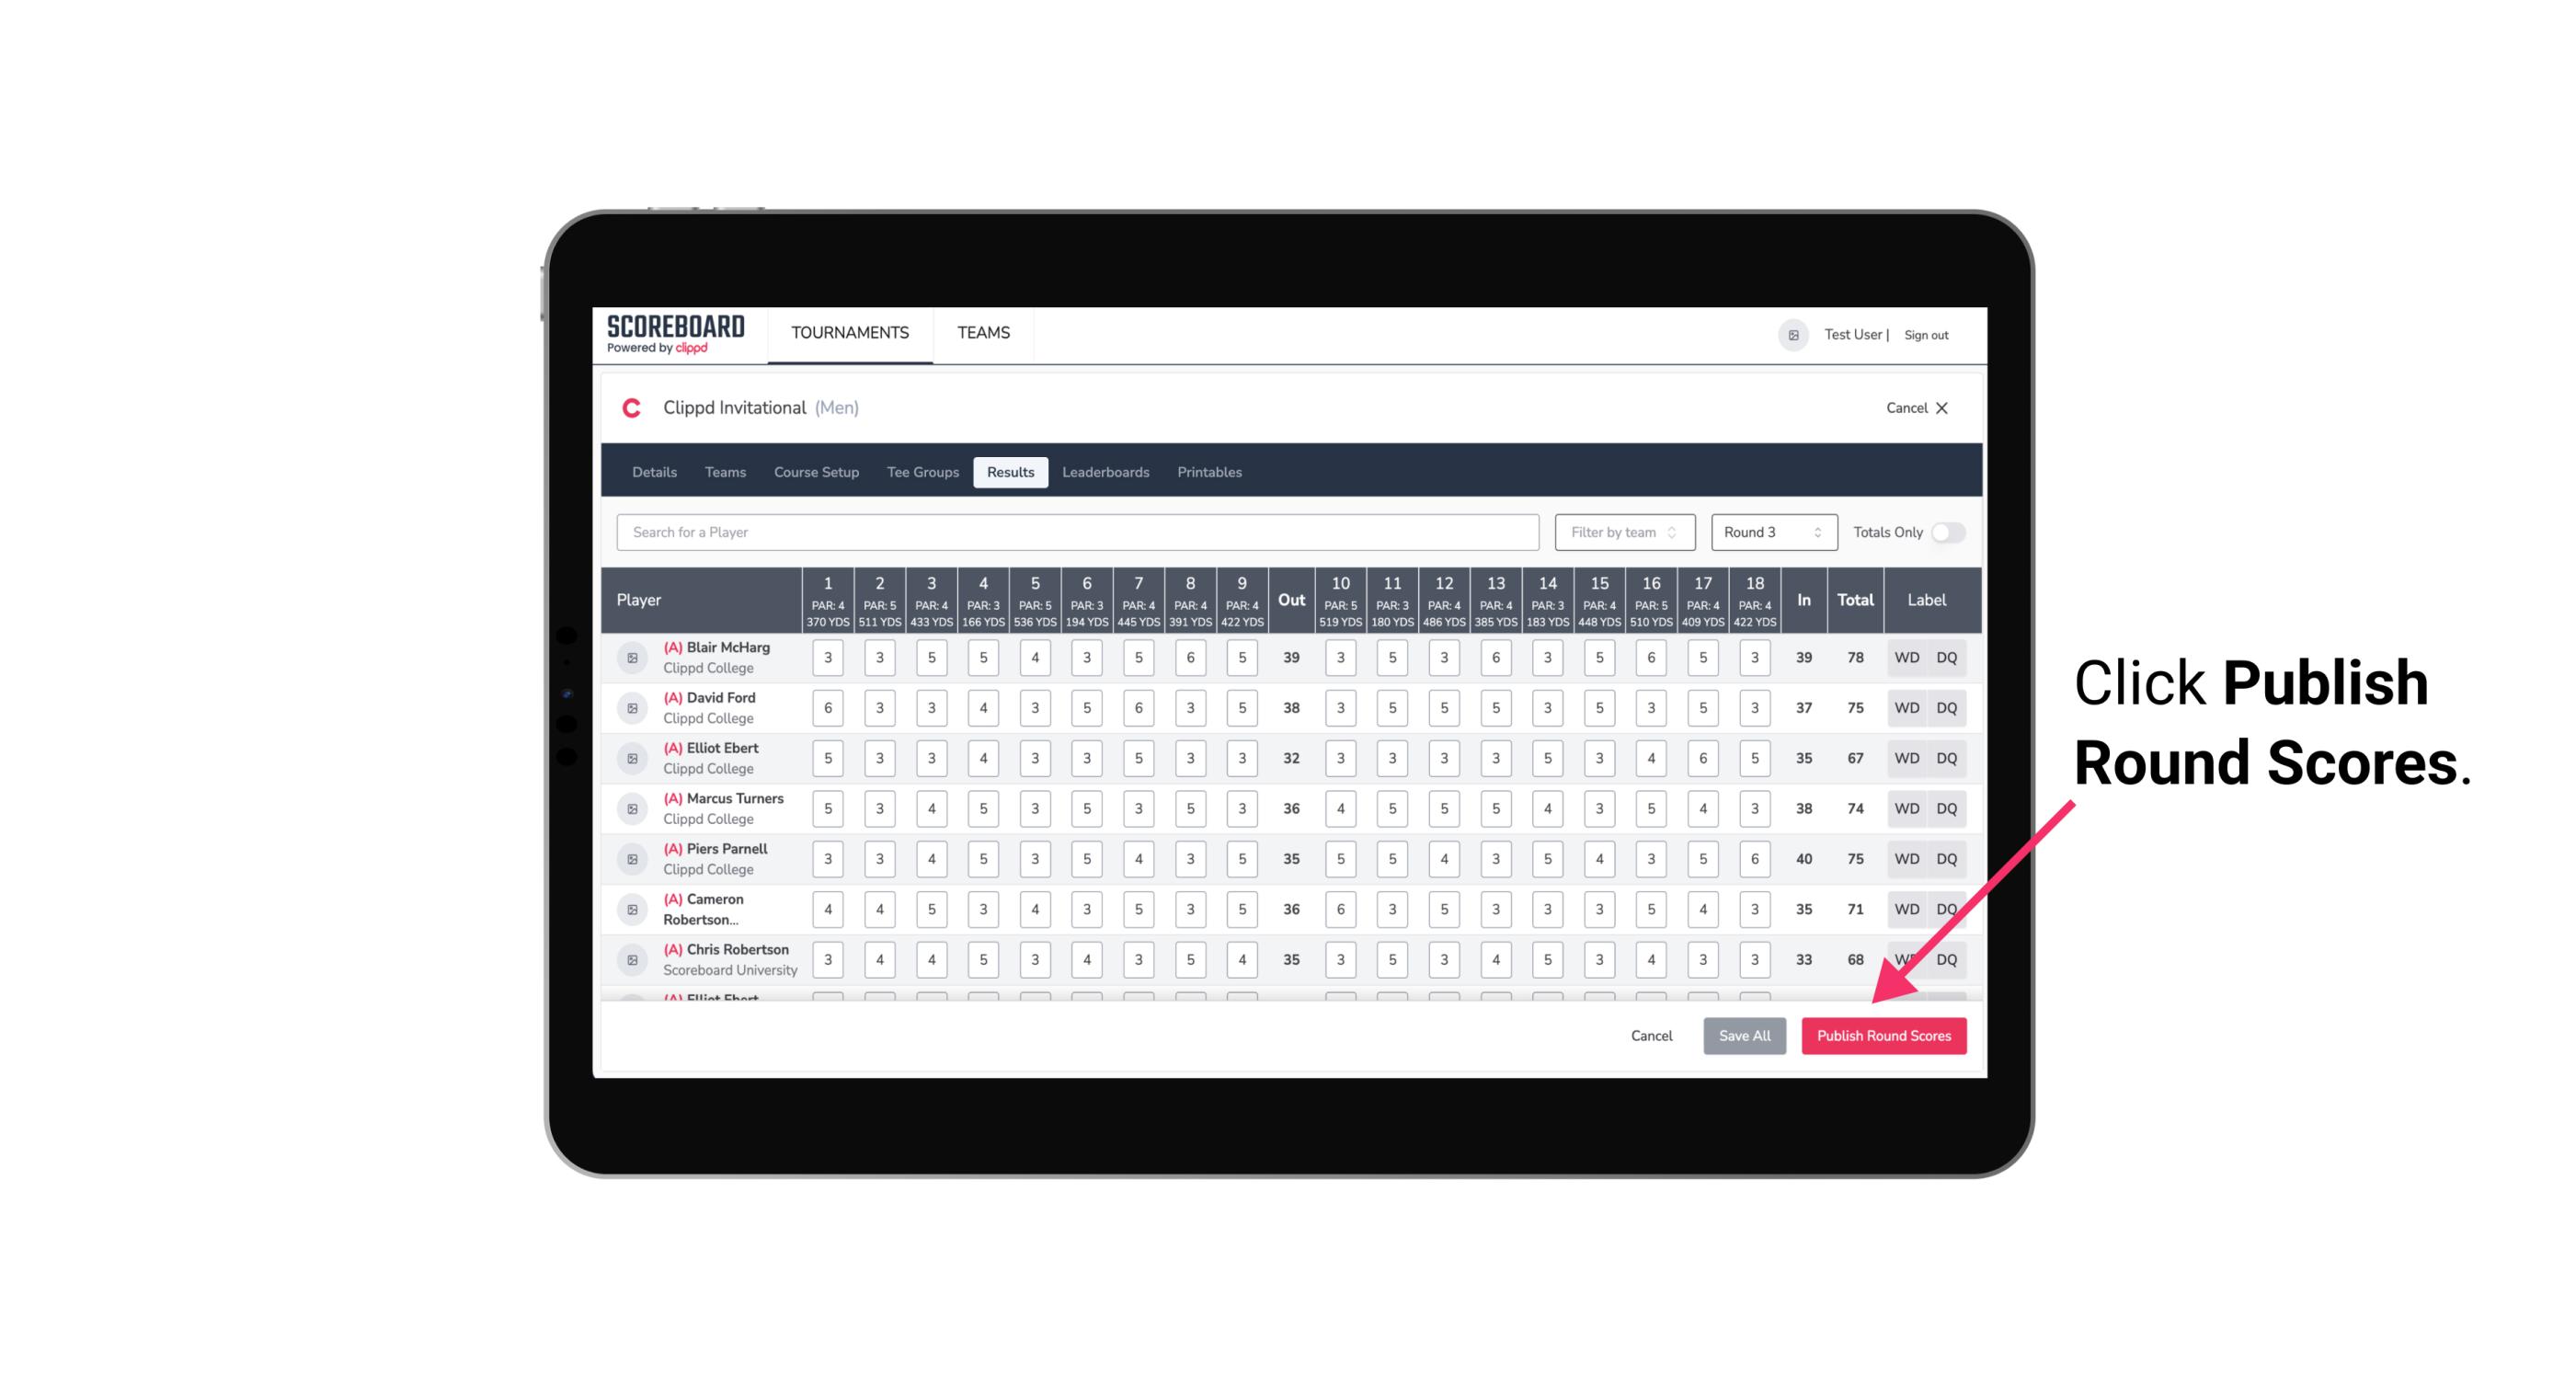Open the Round 3 dropdown selector
This screenshot has height=1386, width=2576.
1769,533
